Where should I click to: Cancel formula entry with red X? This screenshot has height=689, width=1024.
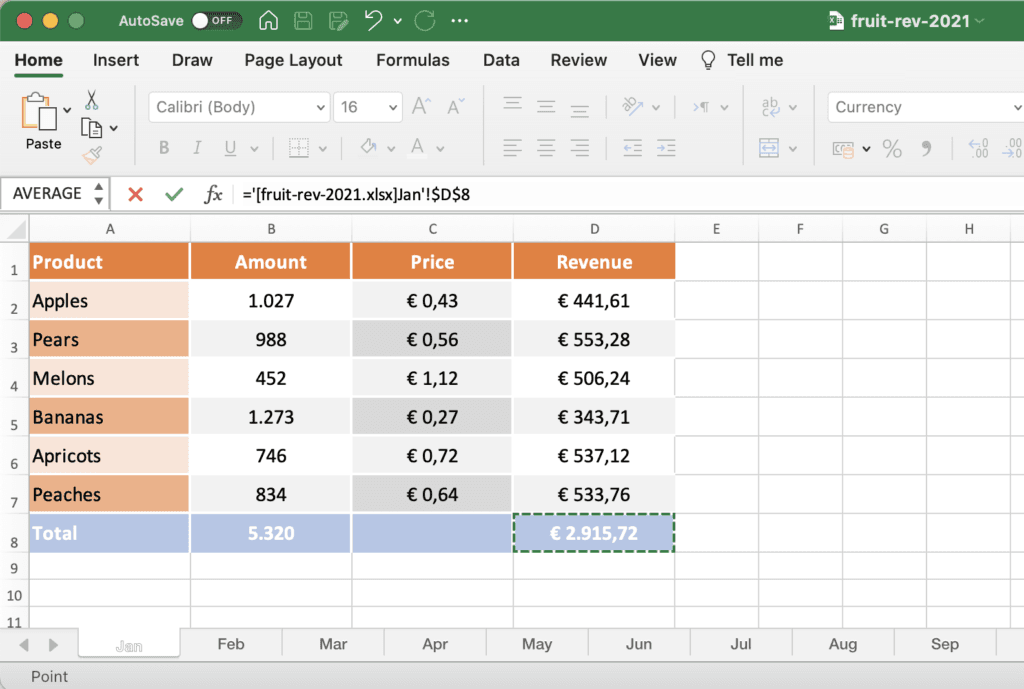click(136, 194)
